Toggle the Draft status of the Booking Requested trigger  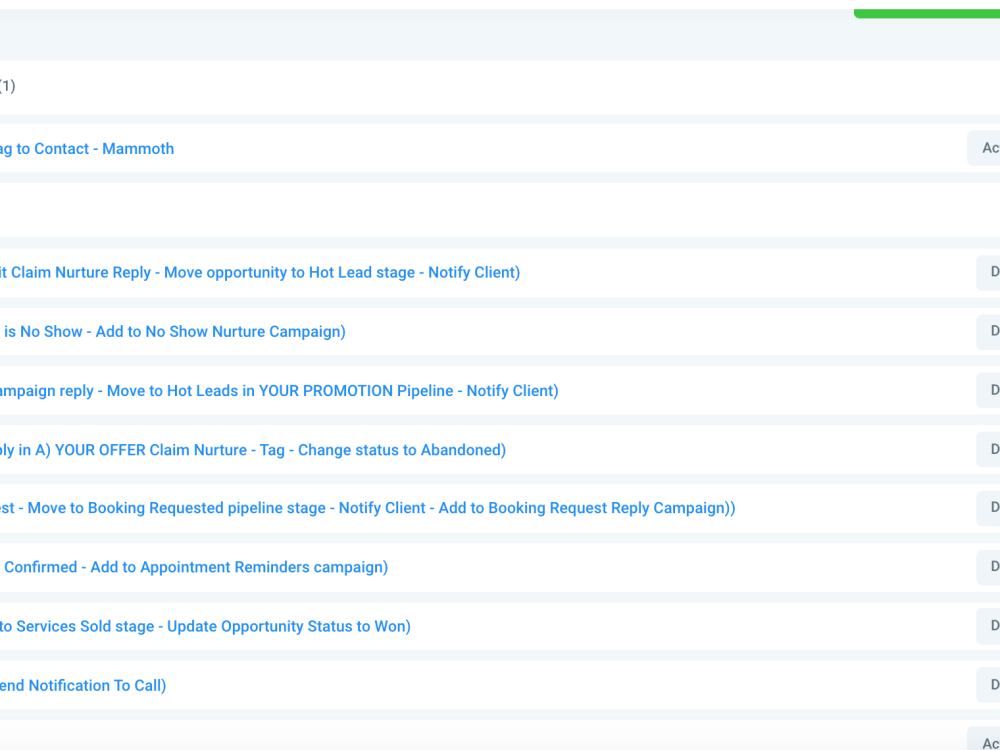click(990, 508)
